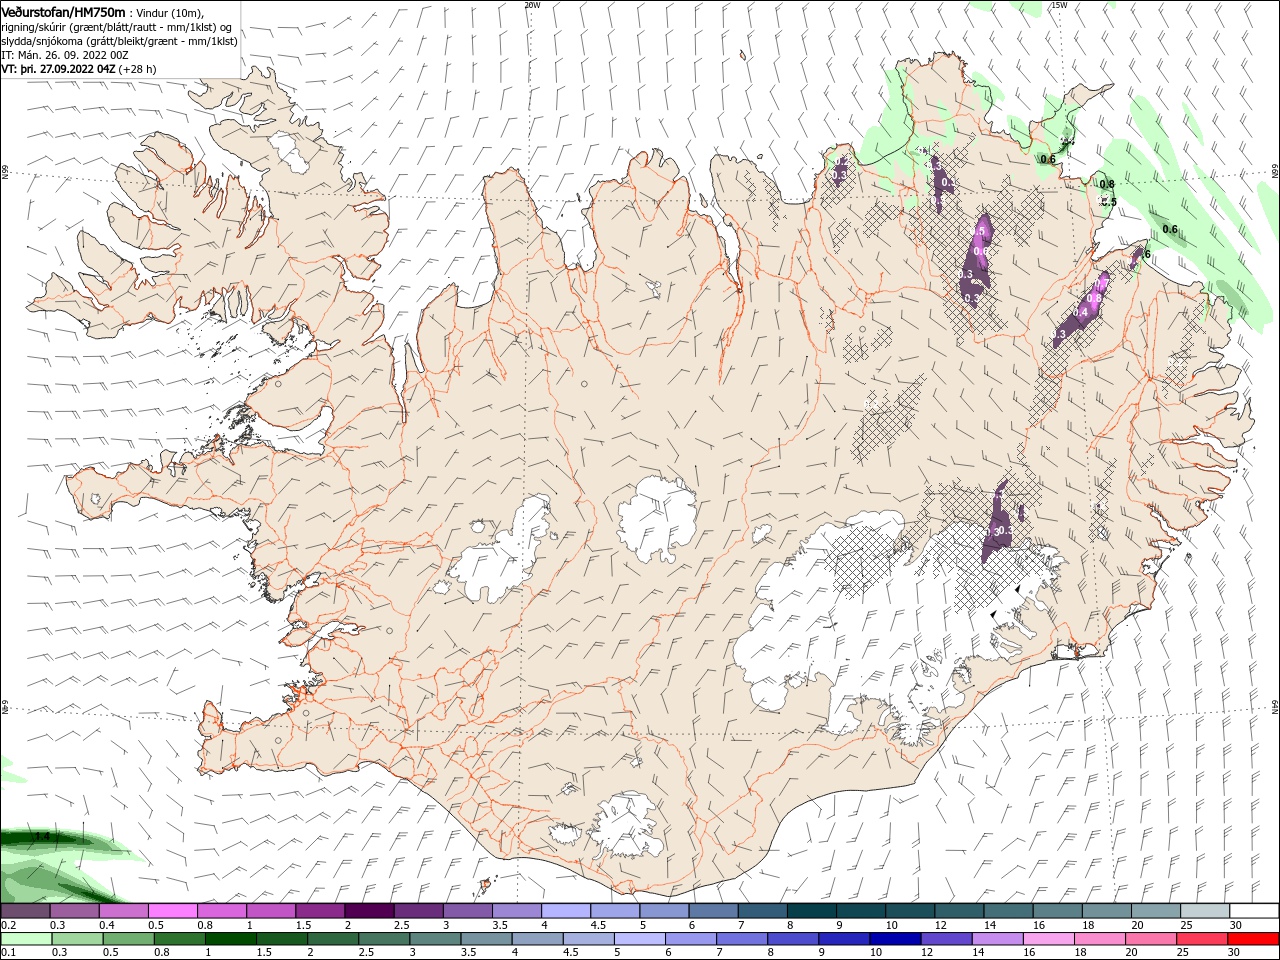Viewport: 1280px width, 960px height.
Task: Click the VT: þri. 27.09.2022 04Z line
Action: tap(58, 69)
